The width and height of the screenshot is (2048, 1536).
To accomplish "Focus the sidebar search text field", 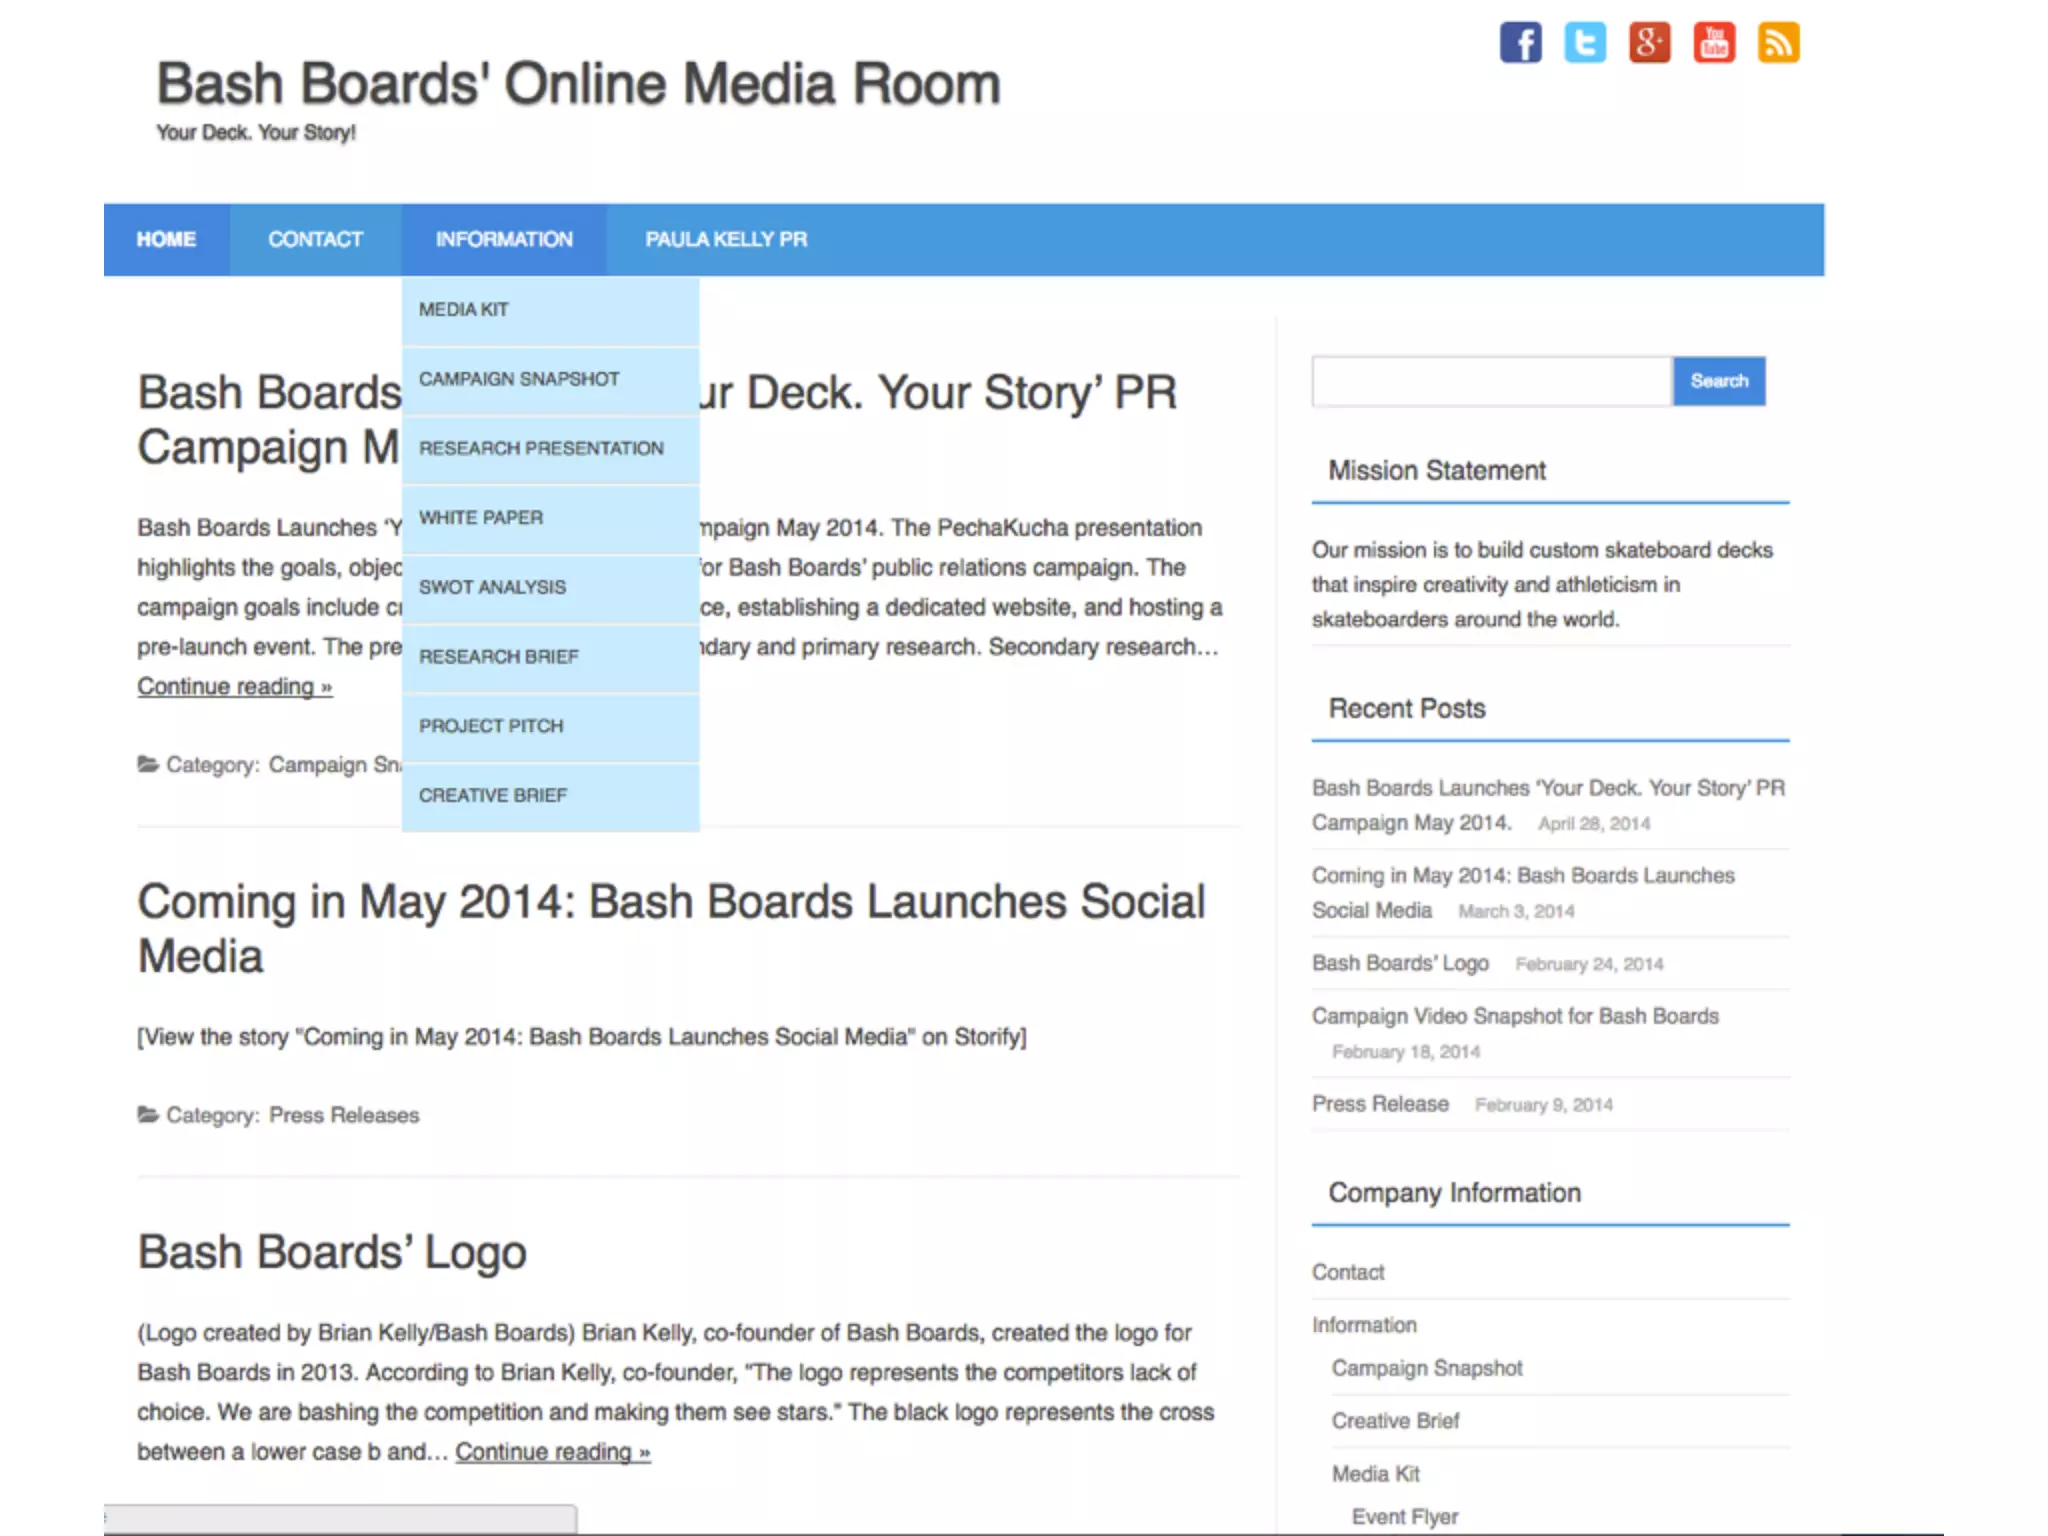I will point(1491,381).
